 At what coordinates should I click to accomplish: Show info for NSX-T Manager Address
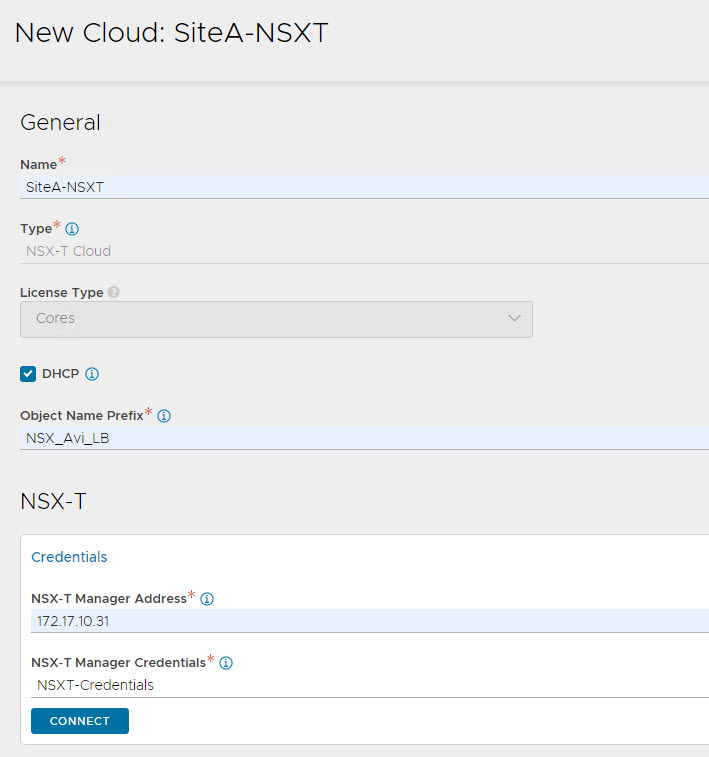[207, 599]
